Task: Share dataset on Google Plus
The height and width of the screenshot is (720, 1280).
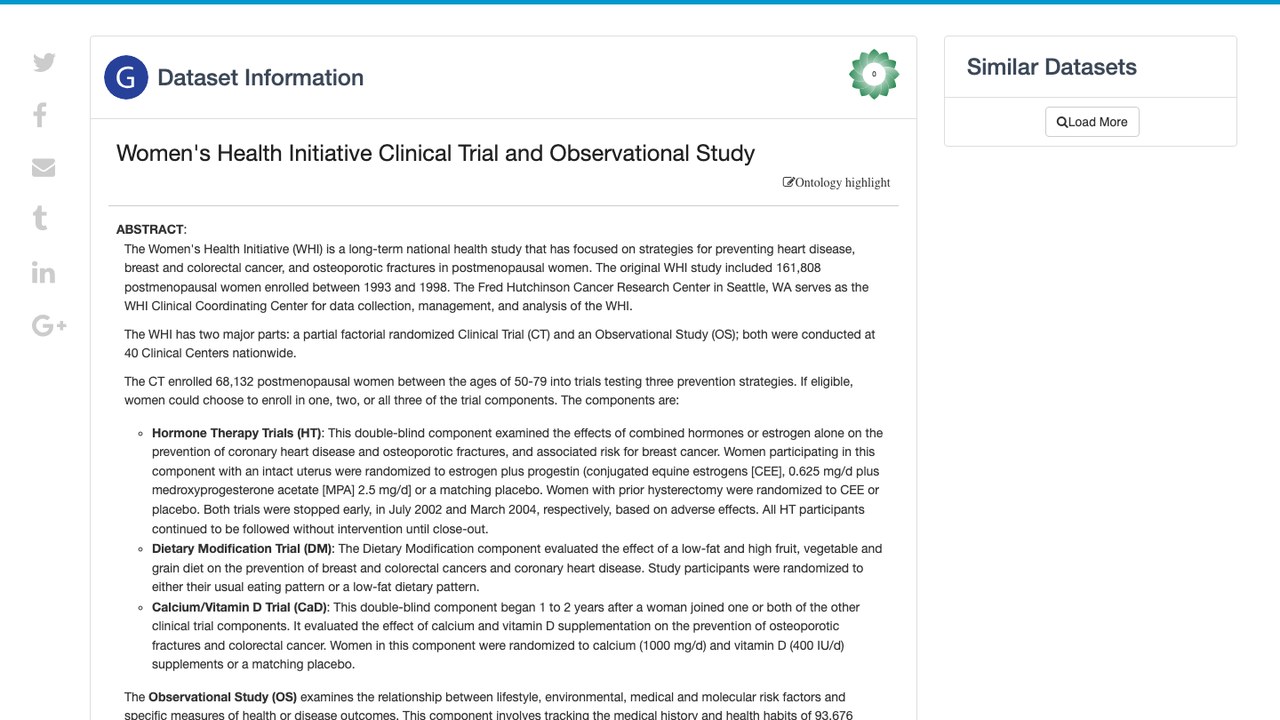Action: [49, 325]
